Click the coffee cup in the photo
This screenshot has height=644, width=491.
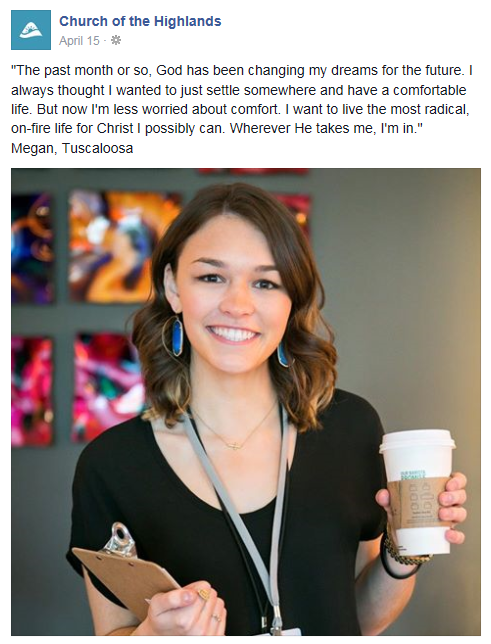click(x=418, y=491)
